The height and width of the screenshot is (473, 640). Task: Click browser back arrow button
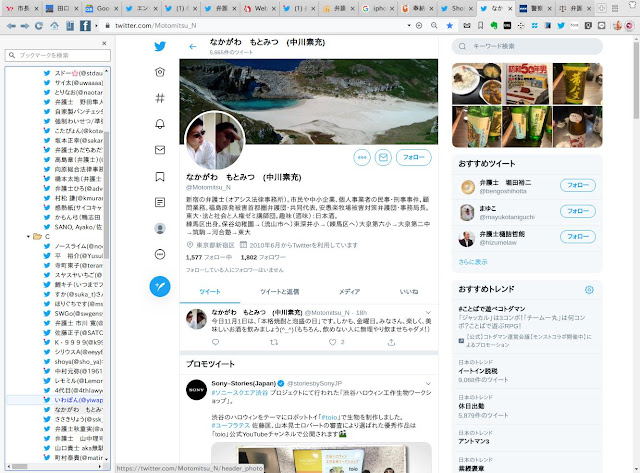11,26
